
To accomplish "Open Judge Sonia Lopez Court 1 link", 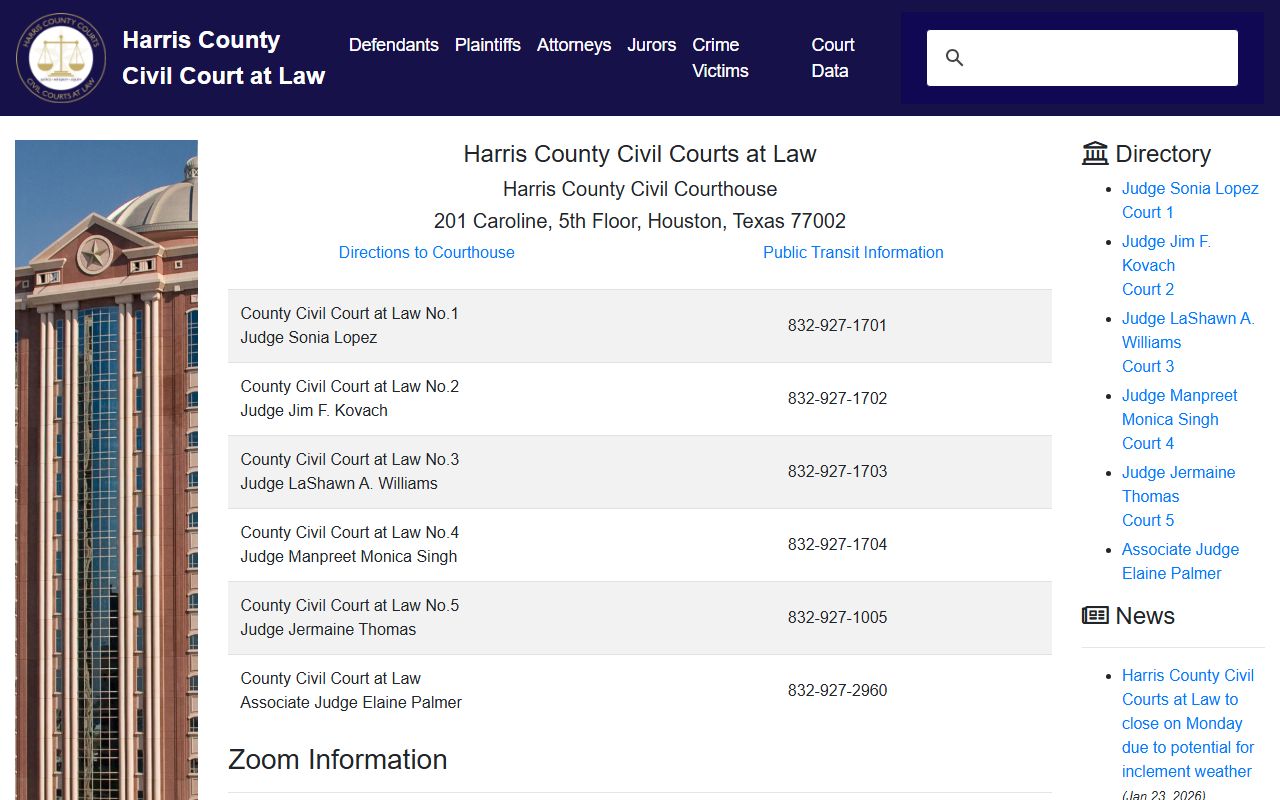I will pyautogui.click(x=1190, y=200).
